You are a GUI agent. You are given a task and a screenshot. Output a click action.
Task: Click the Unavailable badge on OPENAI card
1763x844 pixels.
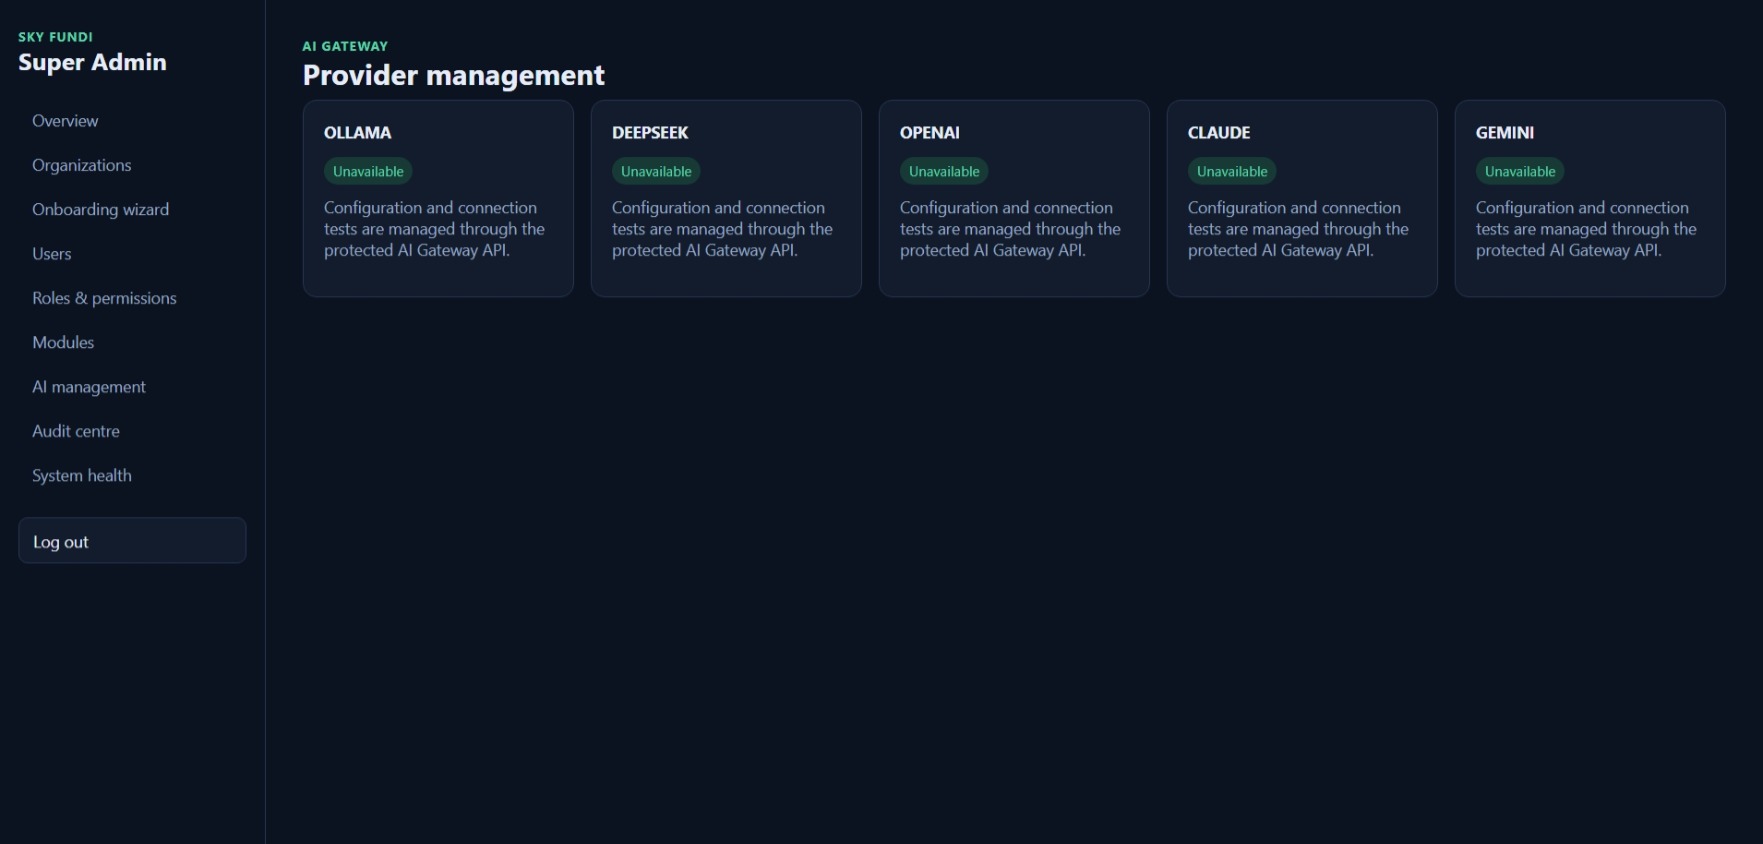click(944, 171)
